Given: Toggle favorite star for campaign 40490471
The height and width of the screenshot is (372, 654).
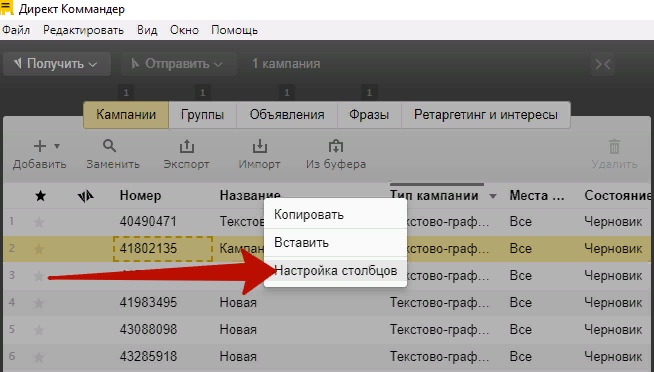Looking at the screenshot, I should pos(39,221).
